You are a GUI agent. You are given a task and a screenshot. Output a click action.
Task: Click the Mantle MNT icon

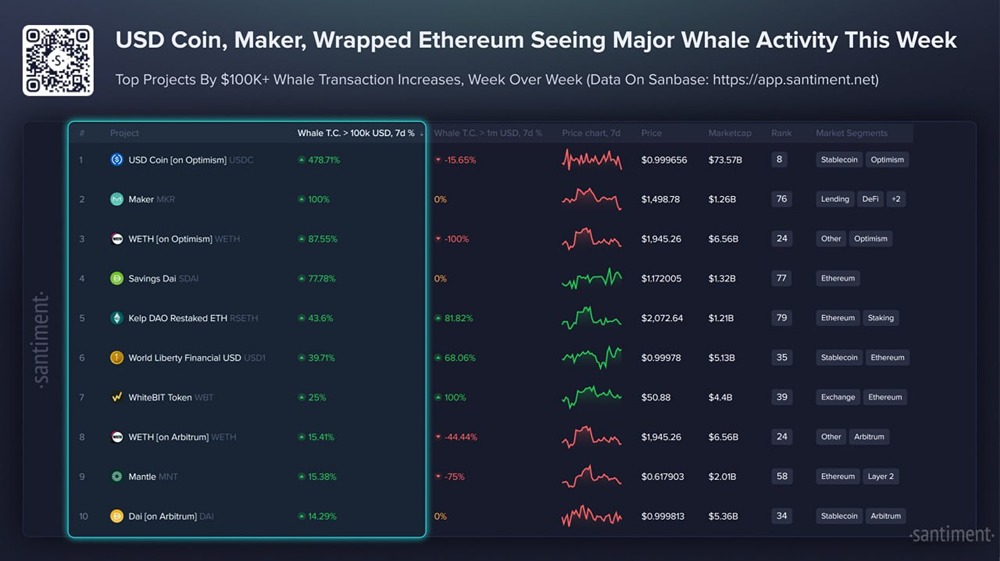tap(117, 476)
